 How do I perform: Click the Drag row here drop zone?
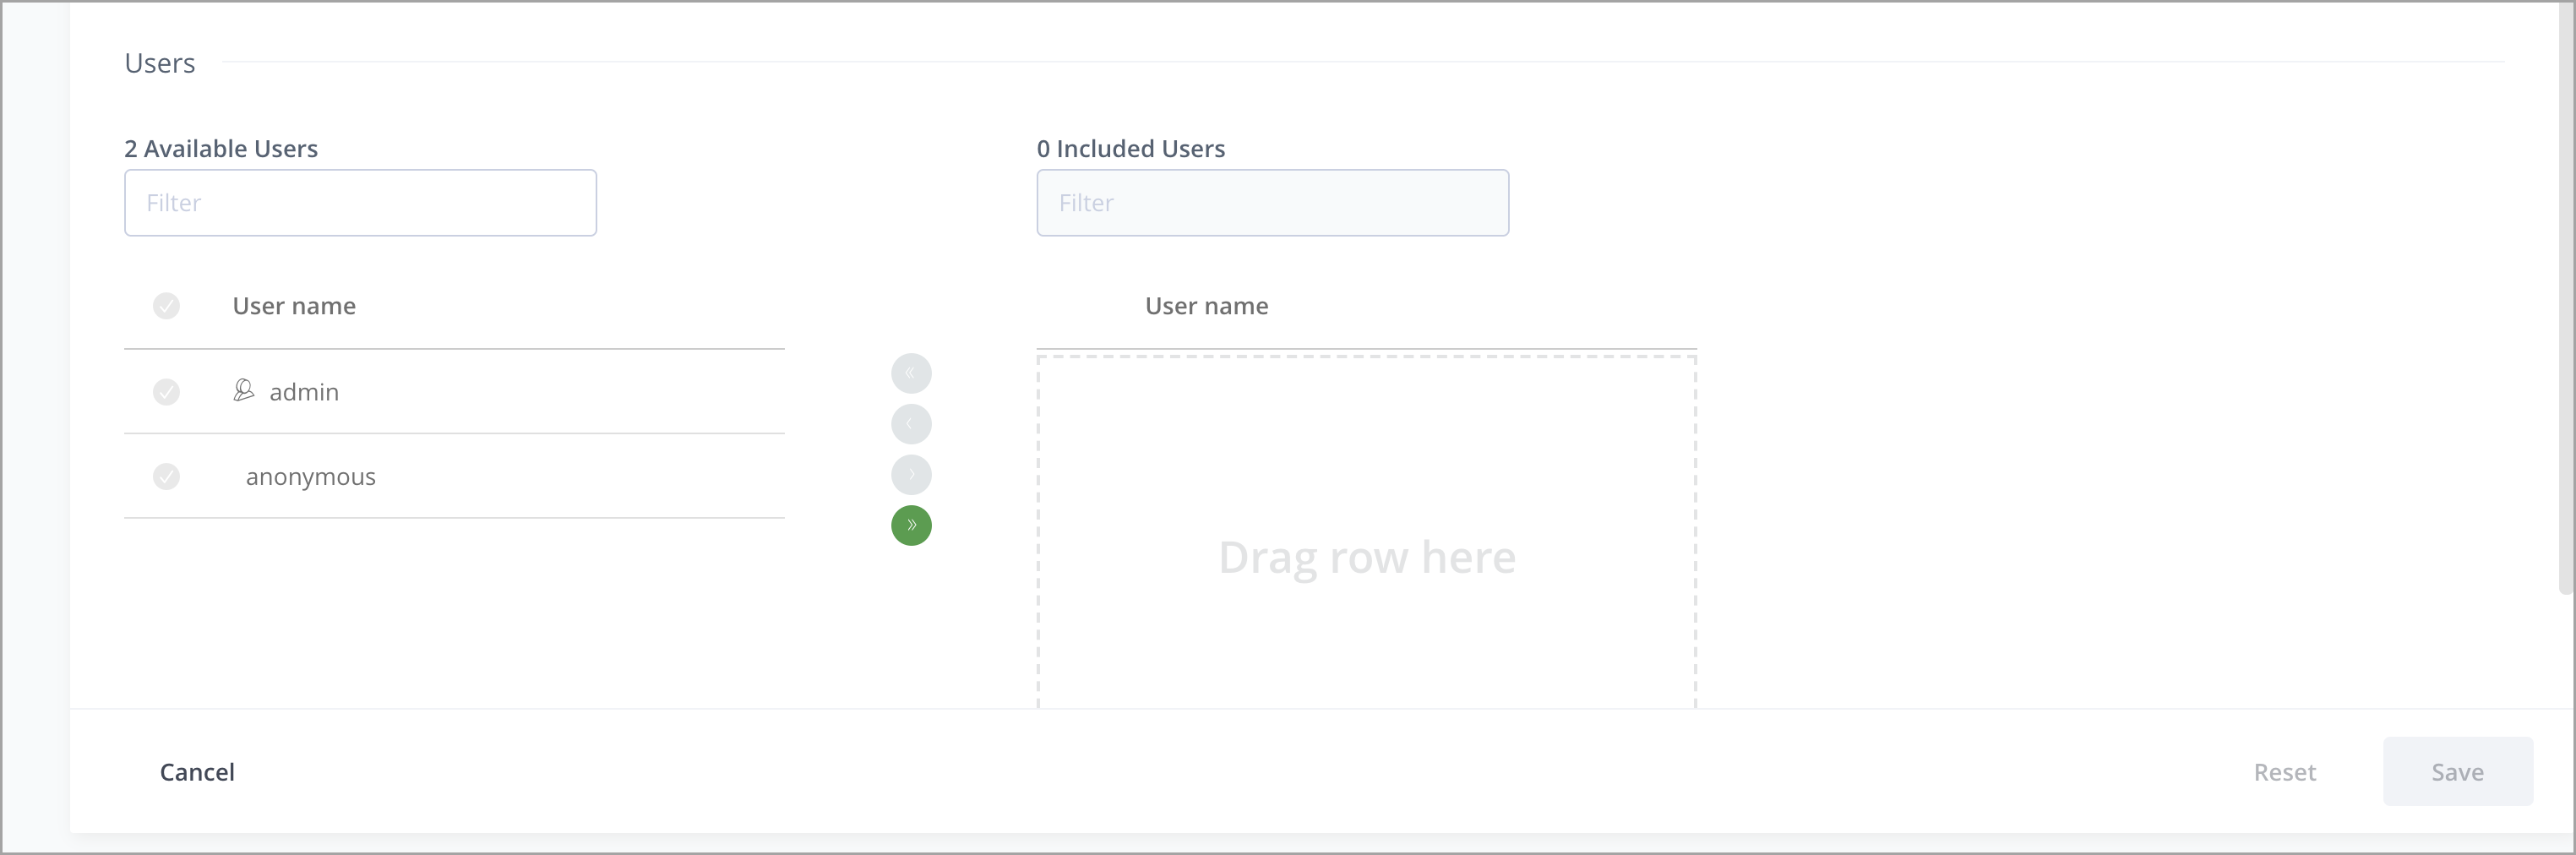coord(1366,557)
